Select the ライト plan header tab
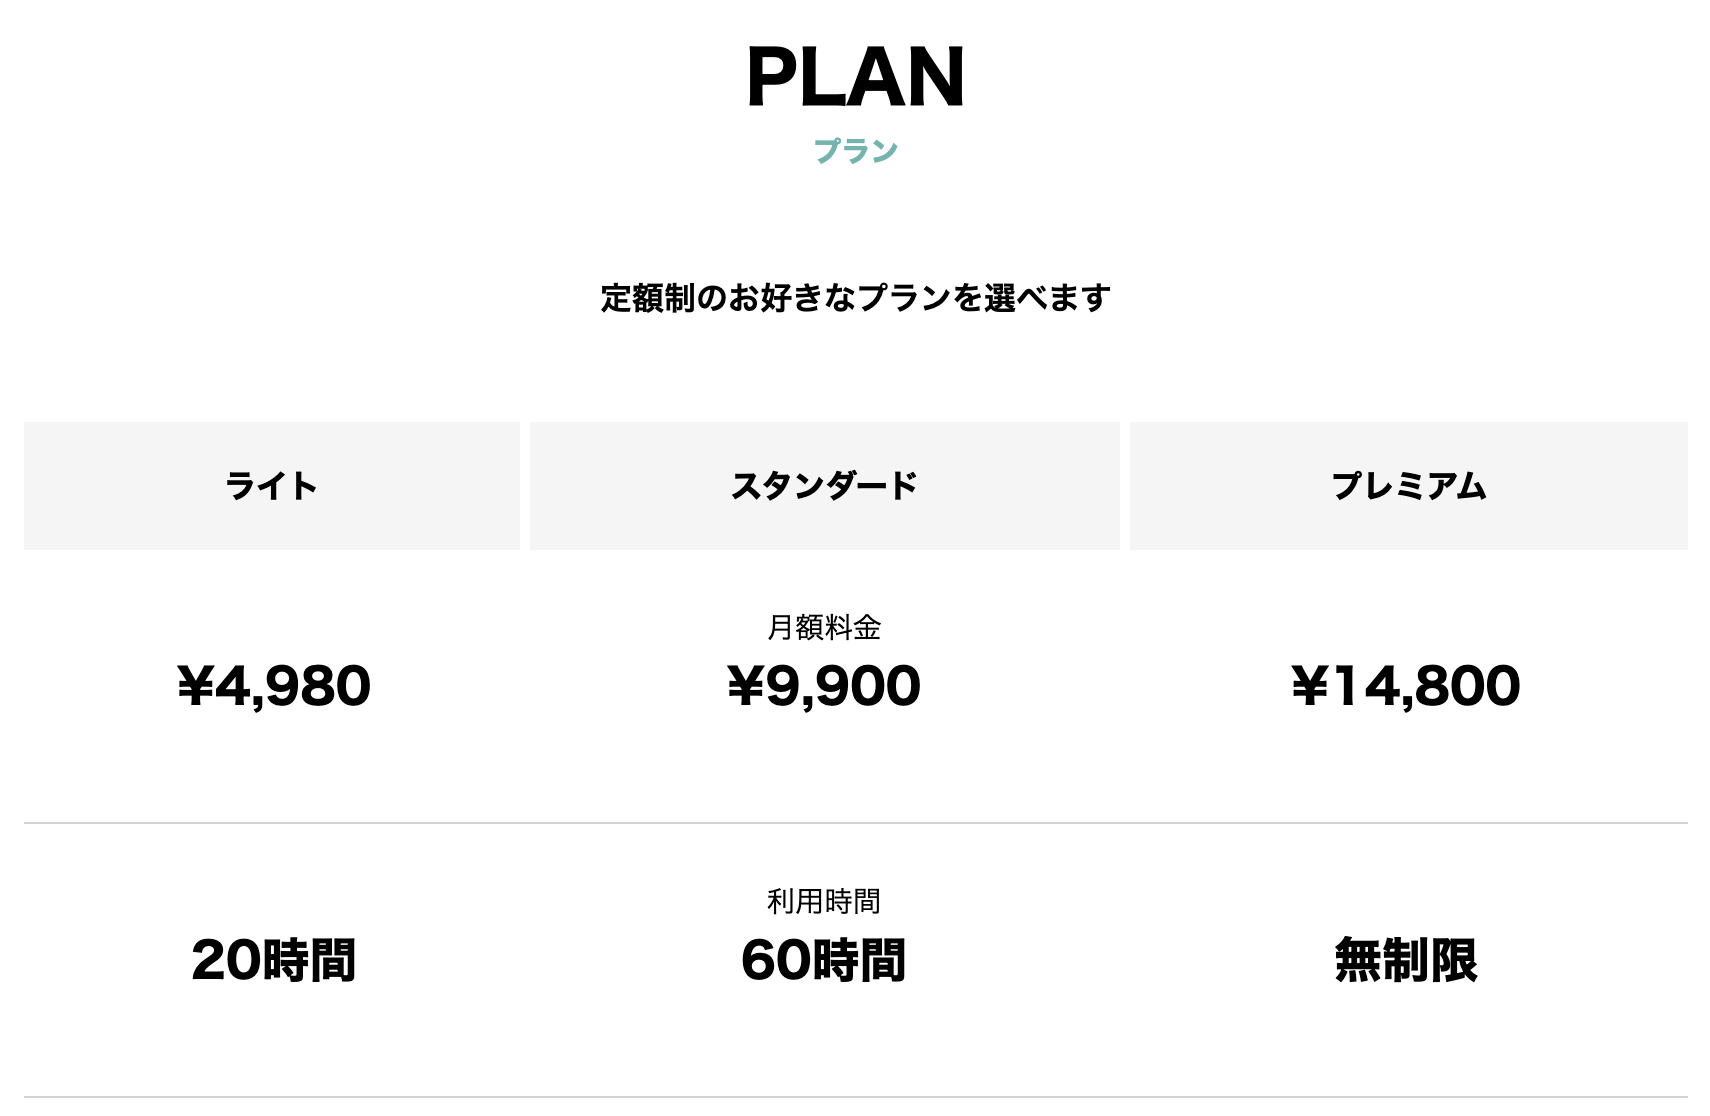The image size is (1710, 1116). 272,486
